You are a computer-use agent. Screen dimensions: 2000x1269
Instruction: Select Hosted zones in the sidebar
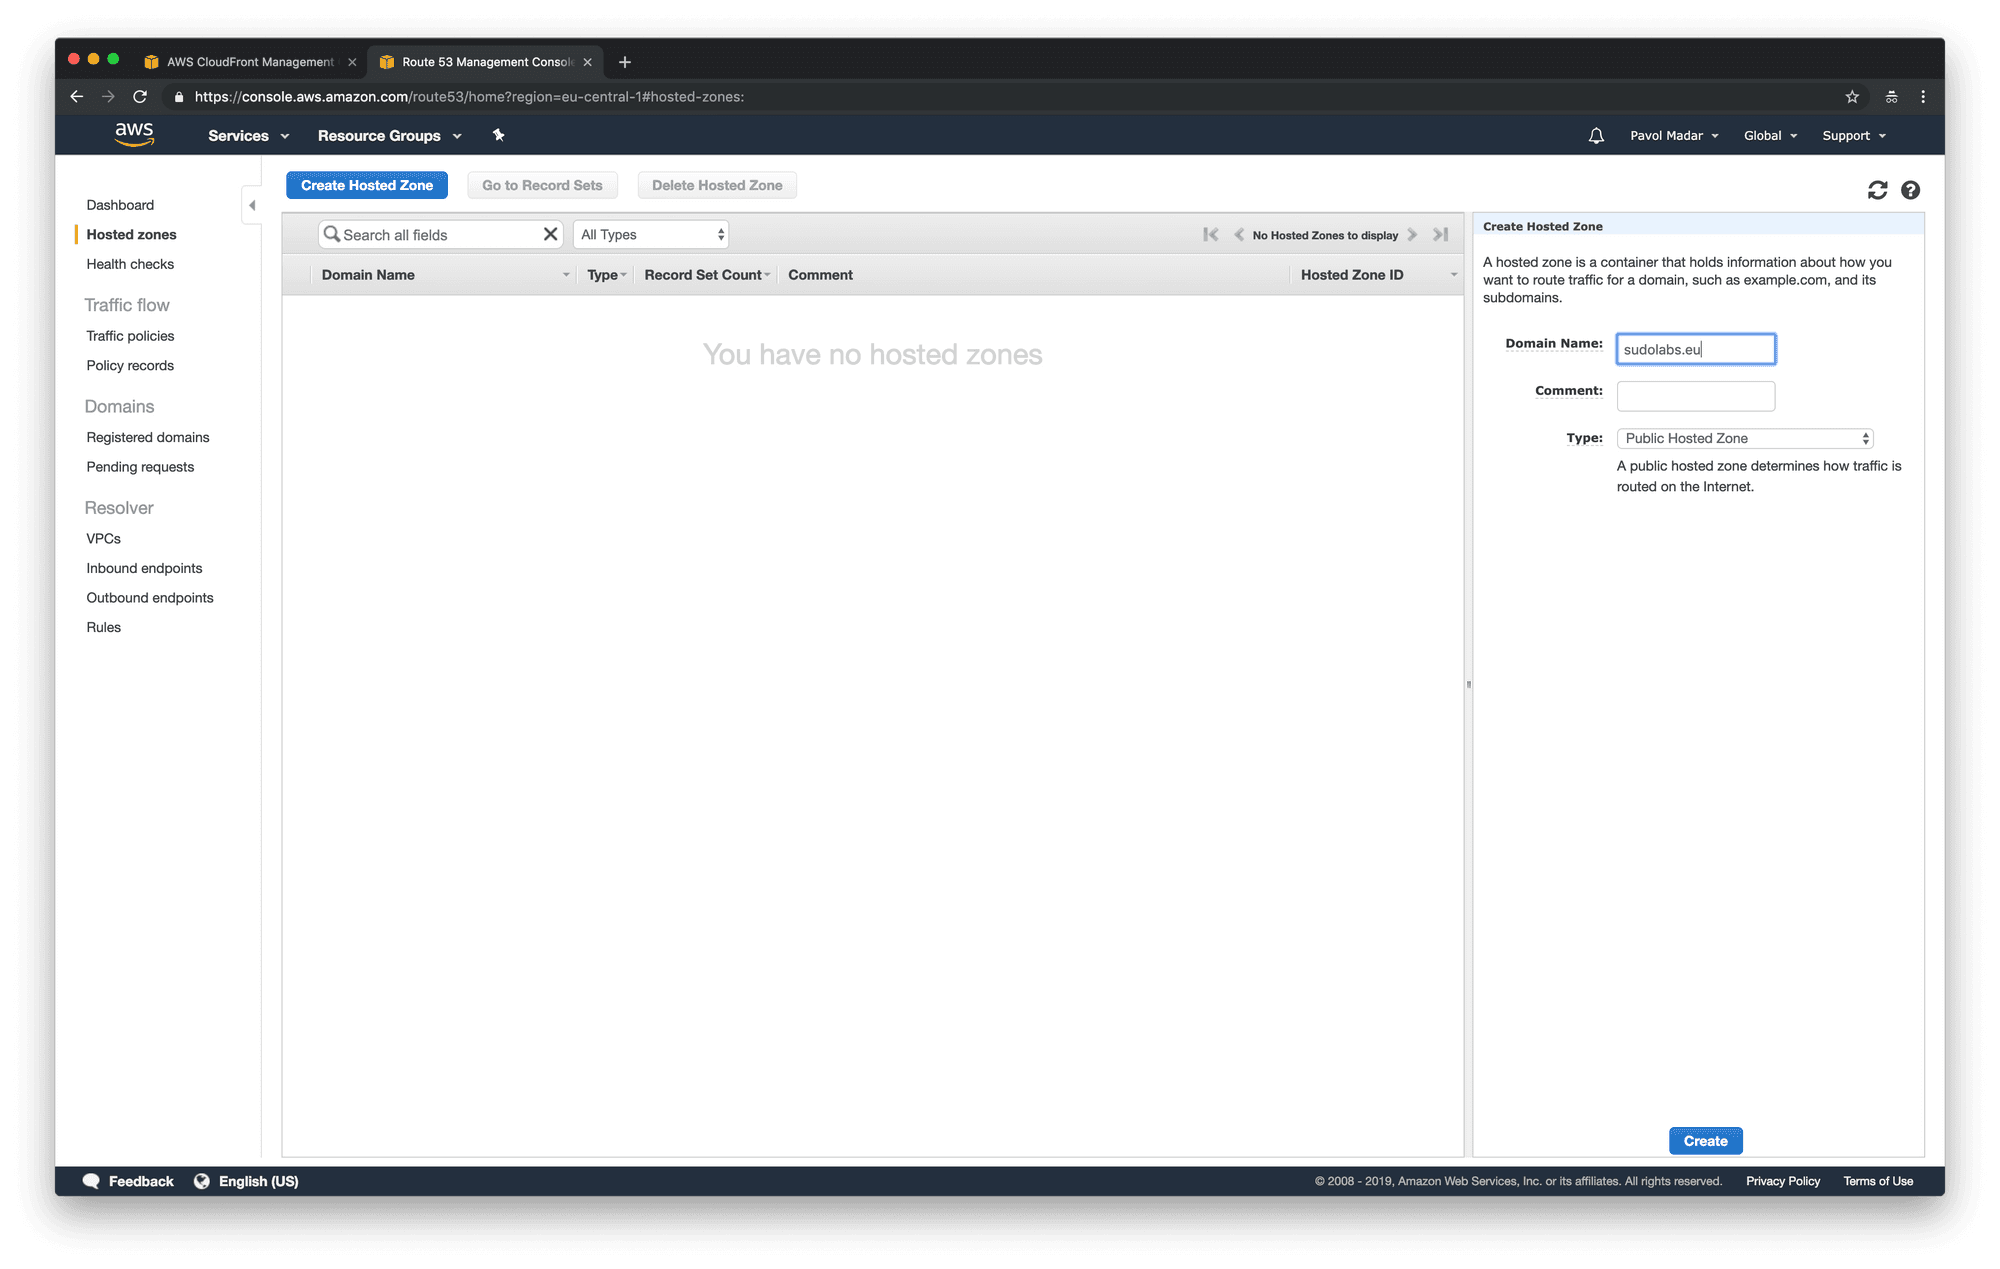tap(131, 234)
